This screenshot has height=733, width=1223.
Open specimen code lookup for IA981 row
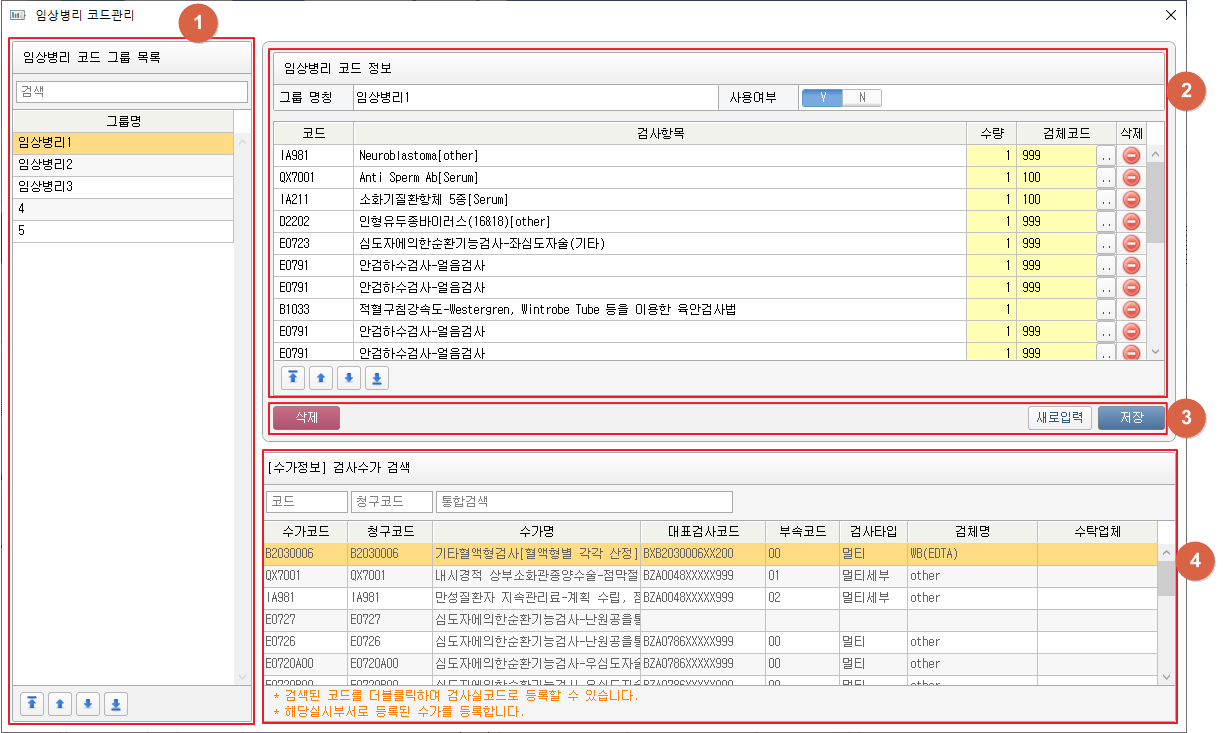coord(1105,155)
